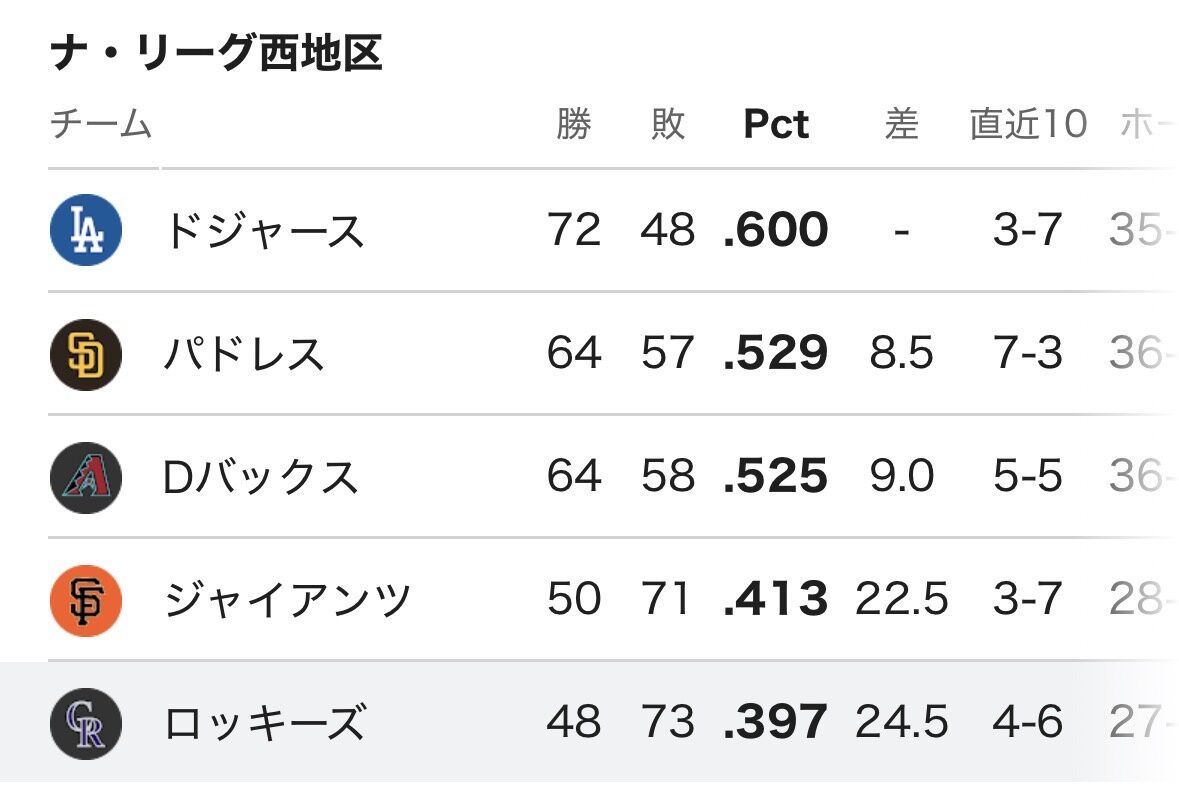Sort by the Pct column header
The height and width of the screenshot is (808, 1179).
point(775,124)
